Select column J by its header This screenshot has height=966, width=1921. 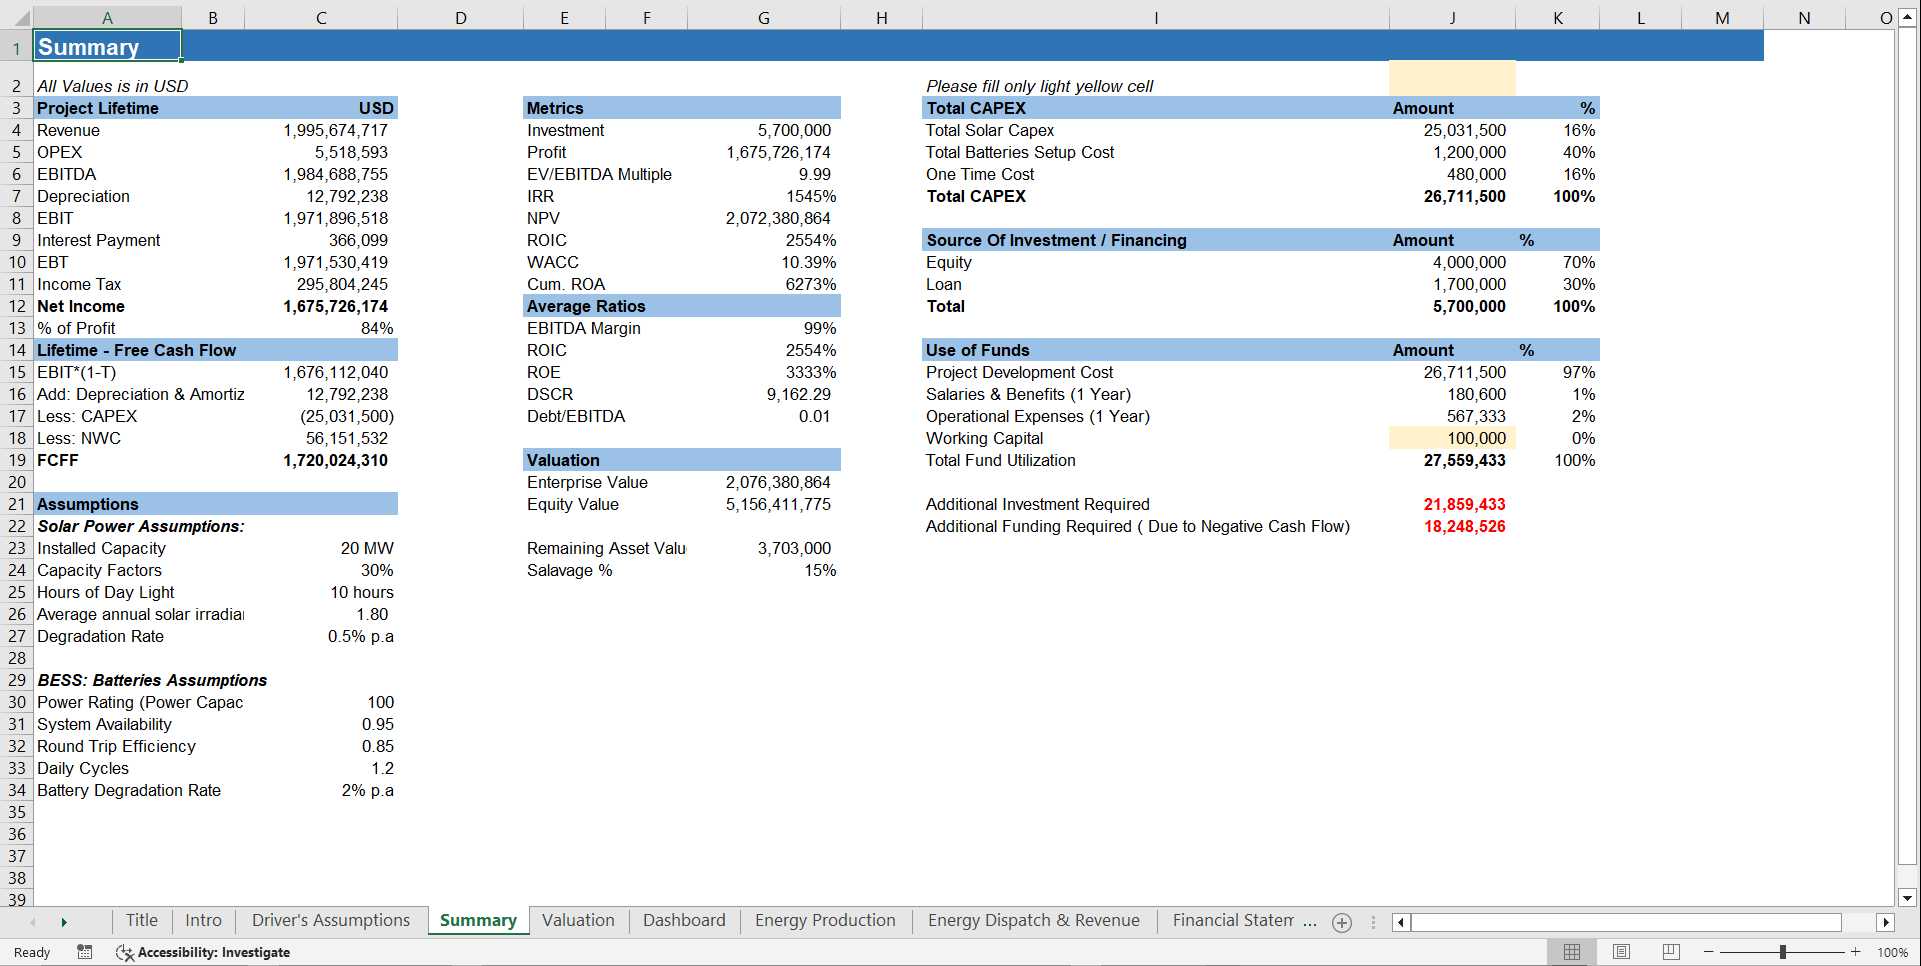[x=1452, y=17]
